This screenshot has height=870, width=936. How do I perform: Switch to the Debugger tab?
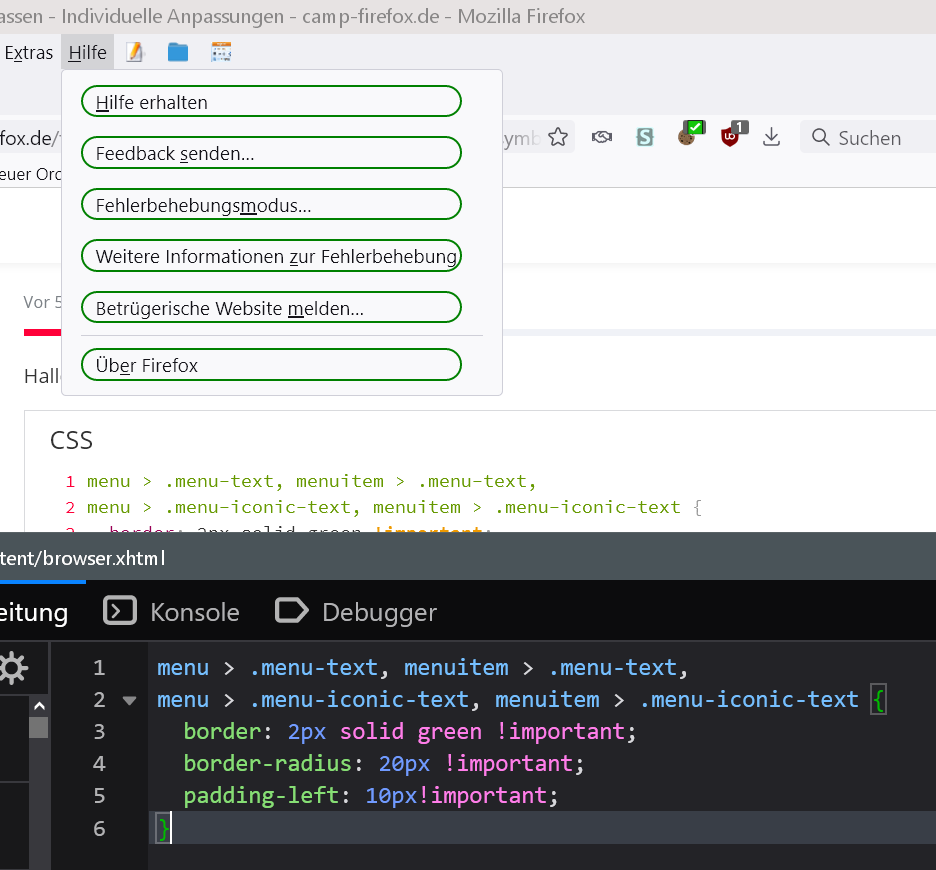[356, 611]
